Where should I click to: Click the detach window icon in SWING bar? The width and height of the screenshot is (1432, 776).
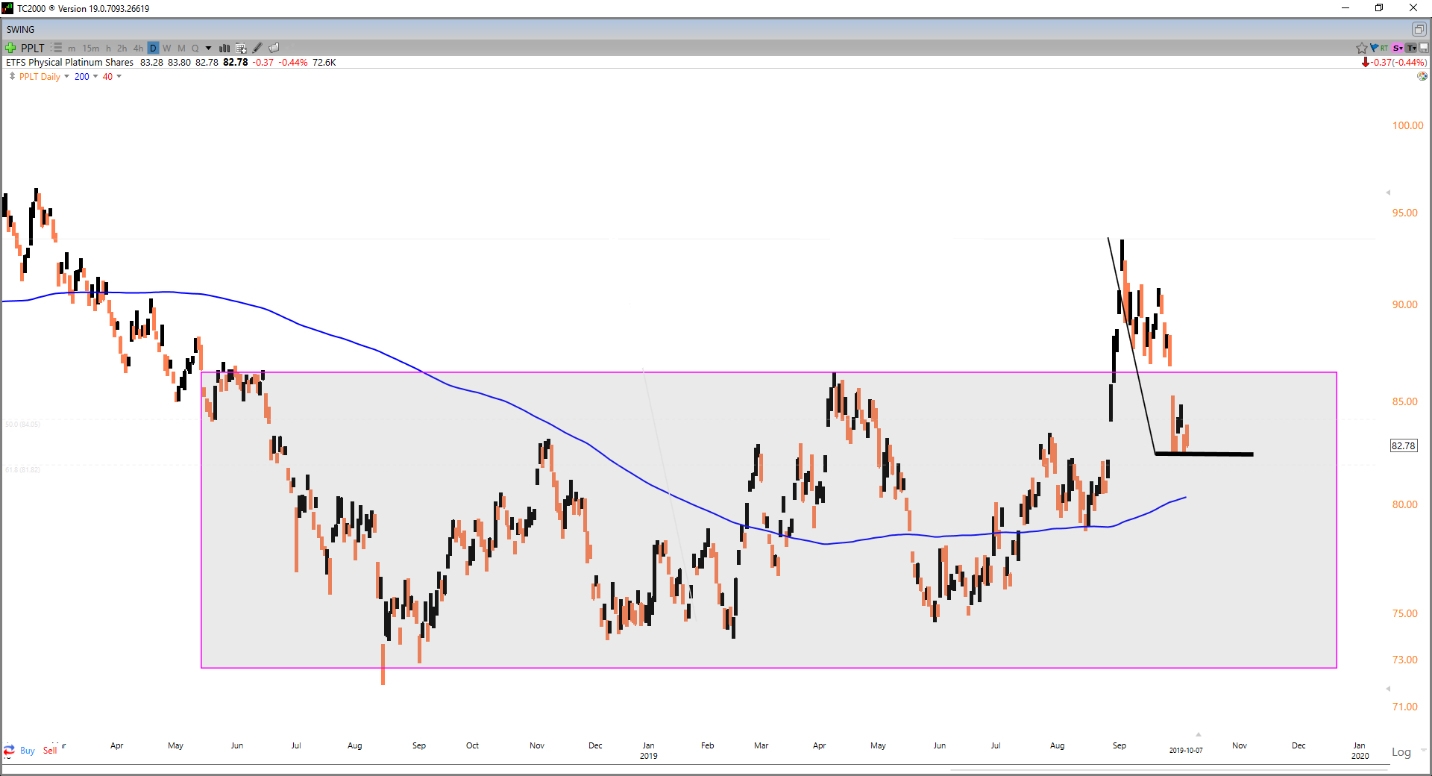point(1419,30)
